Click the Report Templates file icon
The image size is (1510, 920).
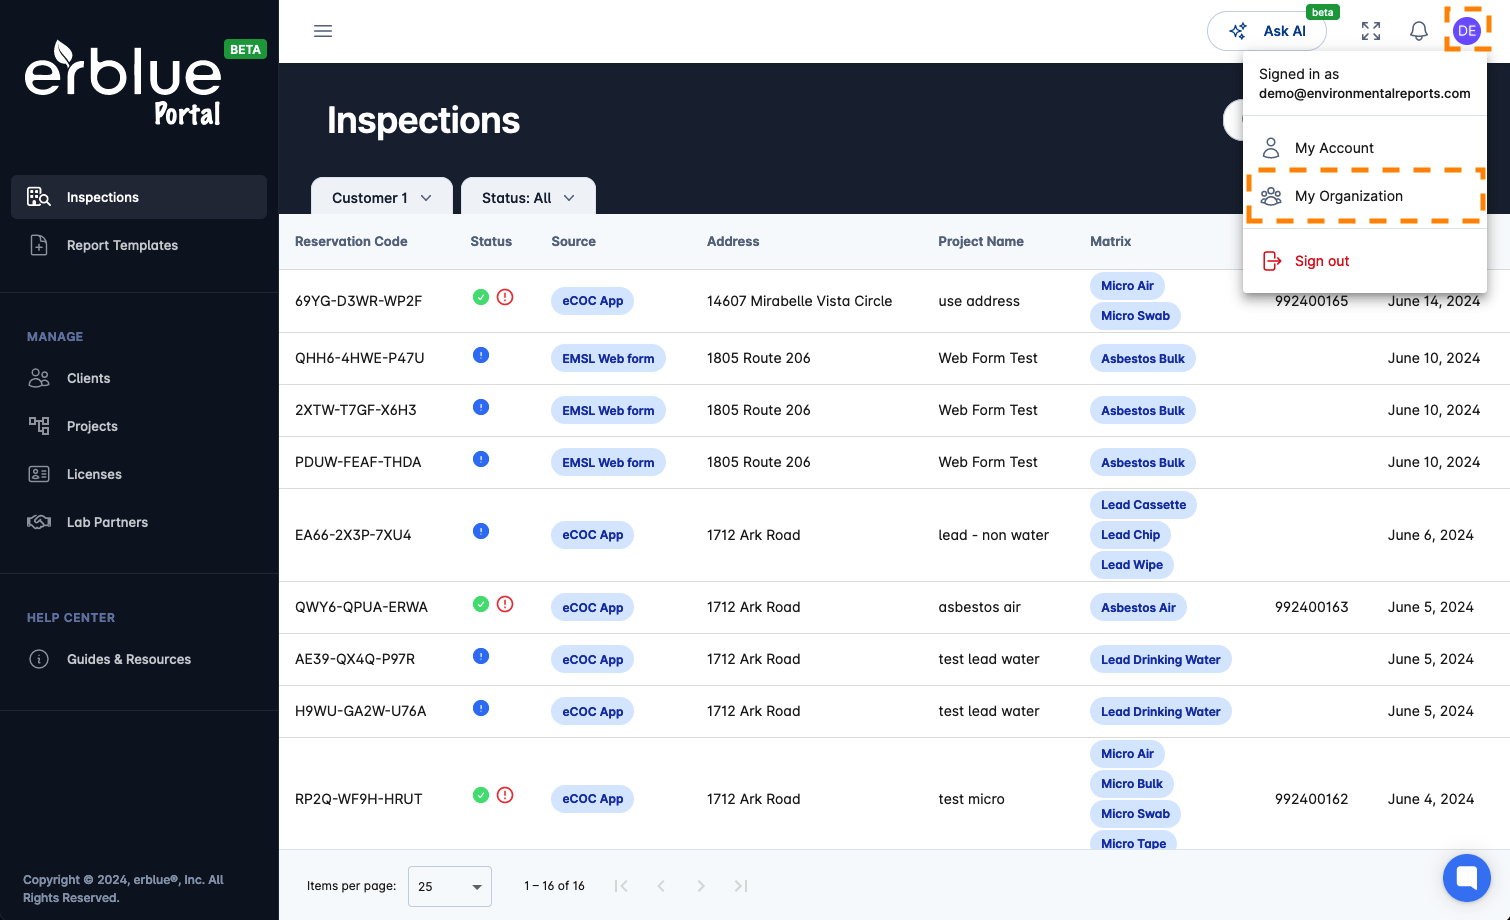39,245
